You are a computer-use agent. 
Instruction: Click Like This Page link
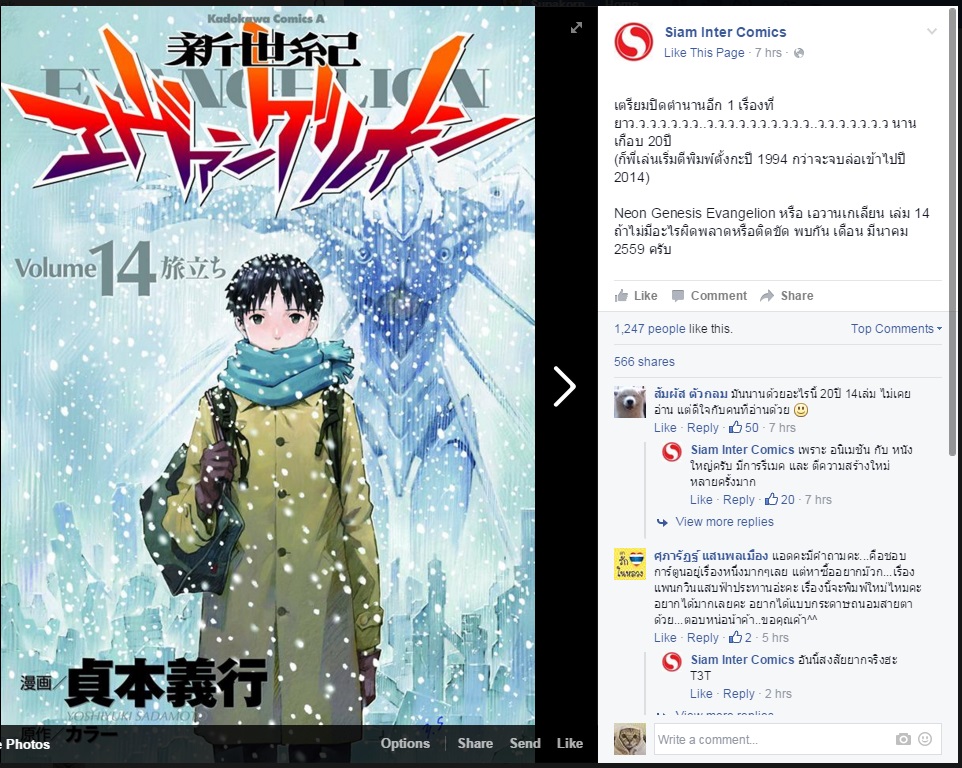pyautogui.click(x=704, y=53)
